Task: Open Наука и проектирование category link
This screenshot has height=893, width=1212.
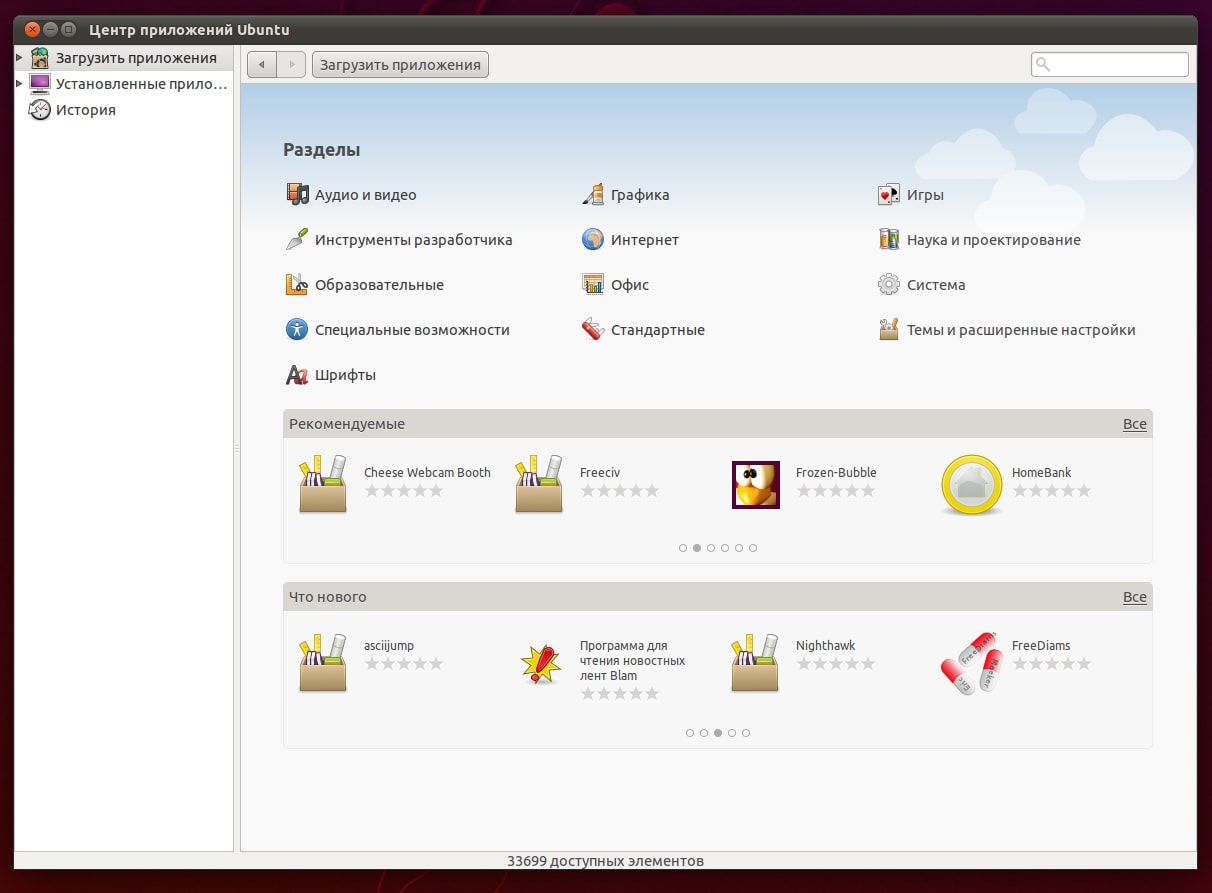Action: tap(994, 240)
